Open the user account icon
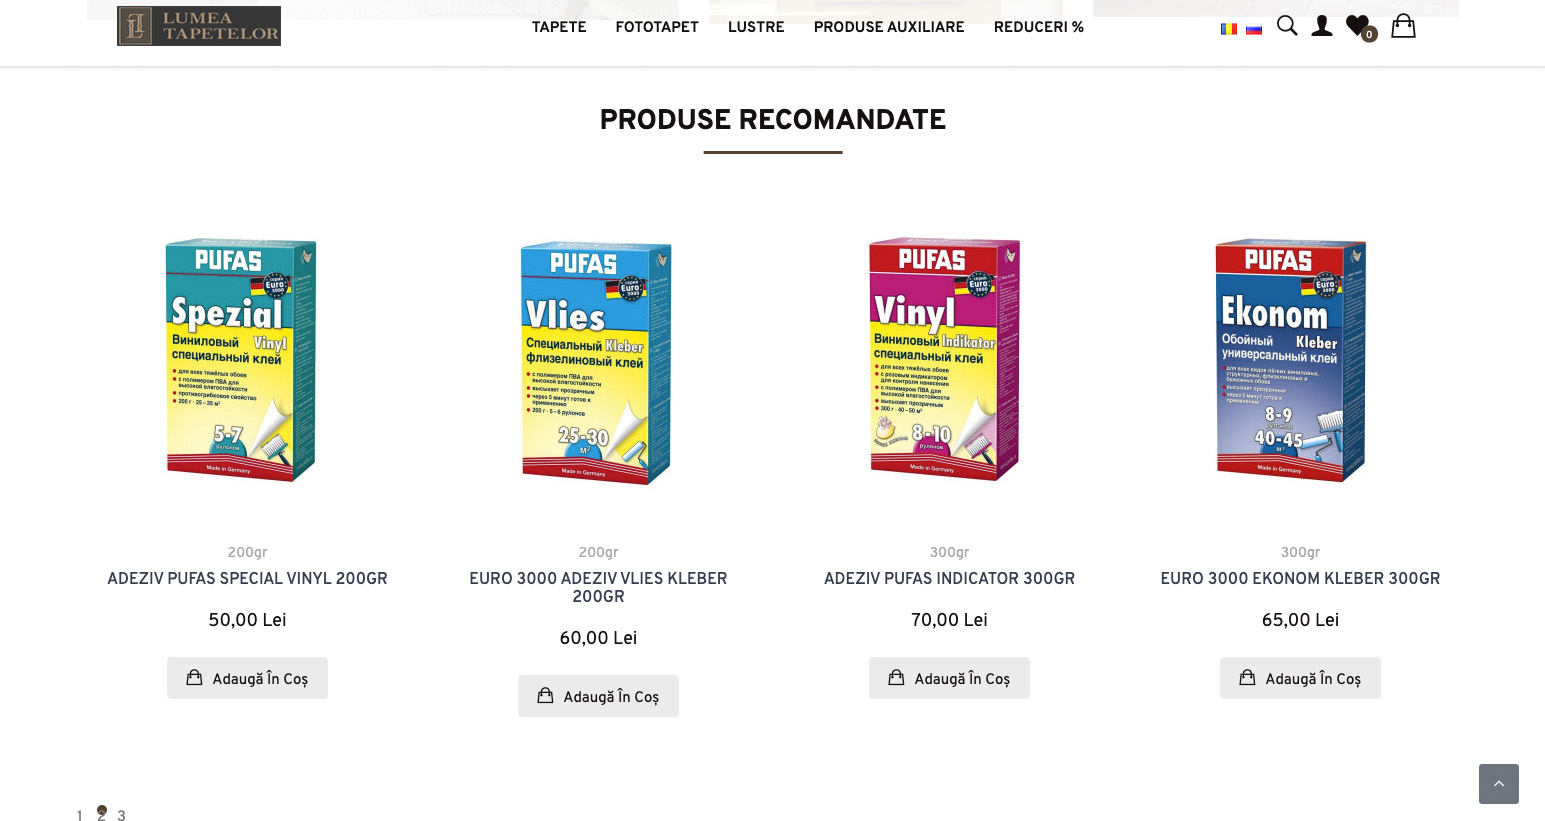 1322,26
